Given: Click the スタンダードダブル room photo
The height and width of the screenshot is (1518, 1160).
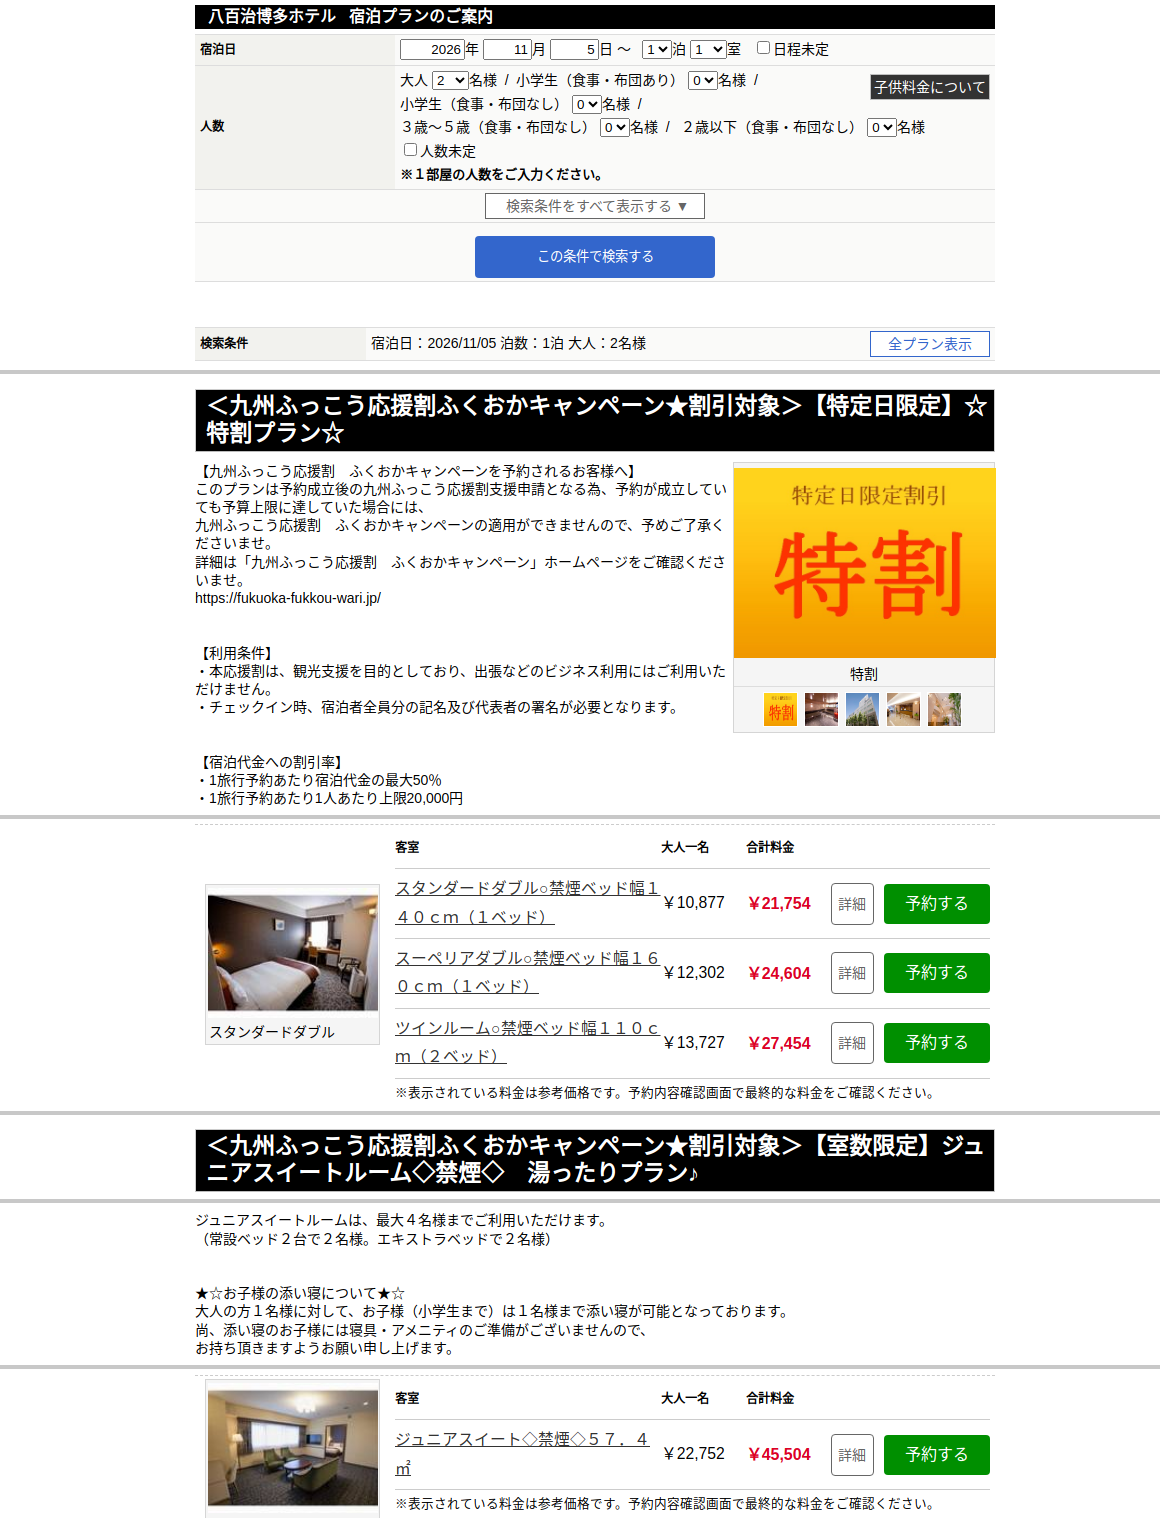Looking at the screenshot, I should 293,953.
